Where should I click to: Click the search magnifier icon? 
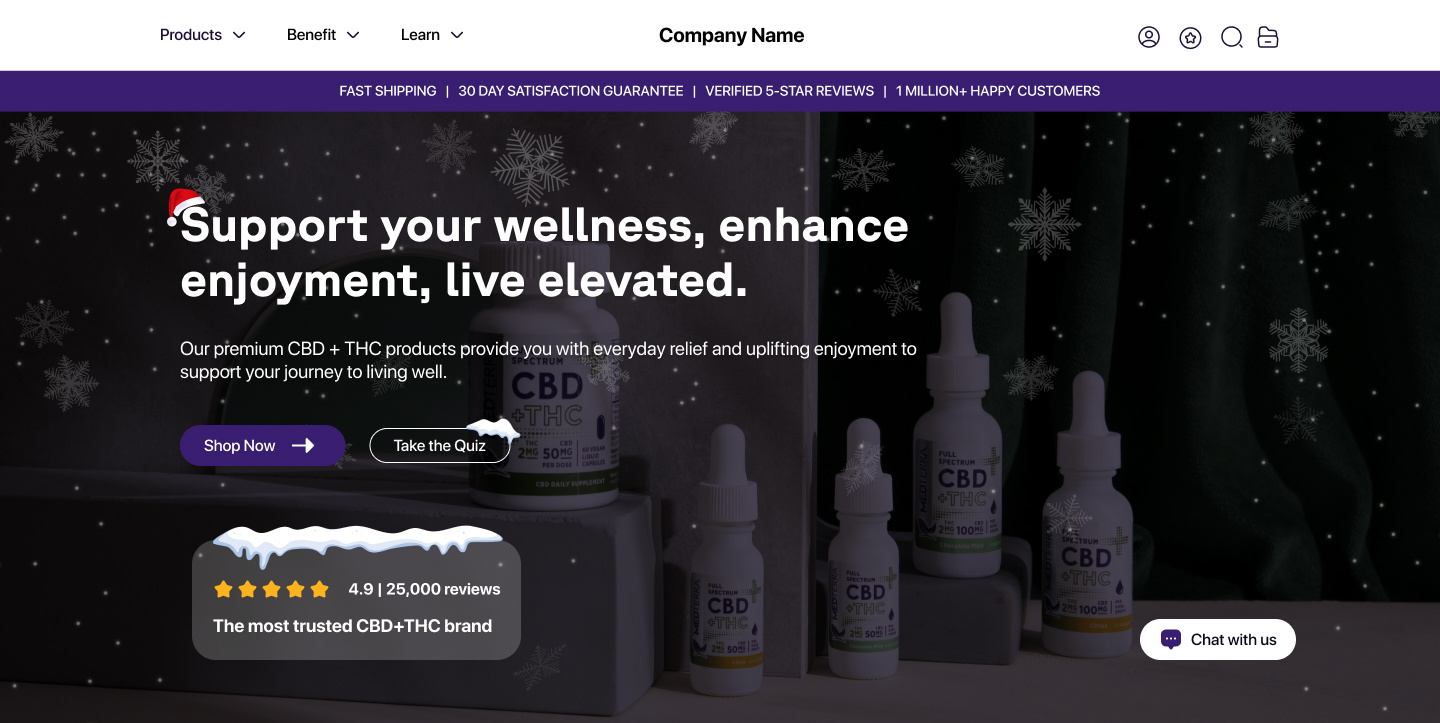[x=1232, y=37]
